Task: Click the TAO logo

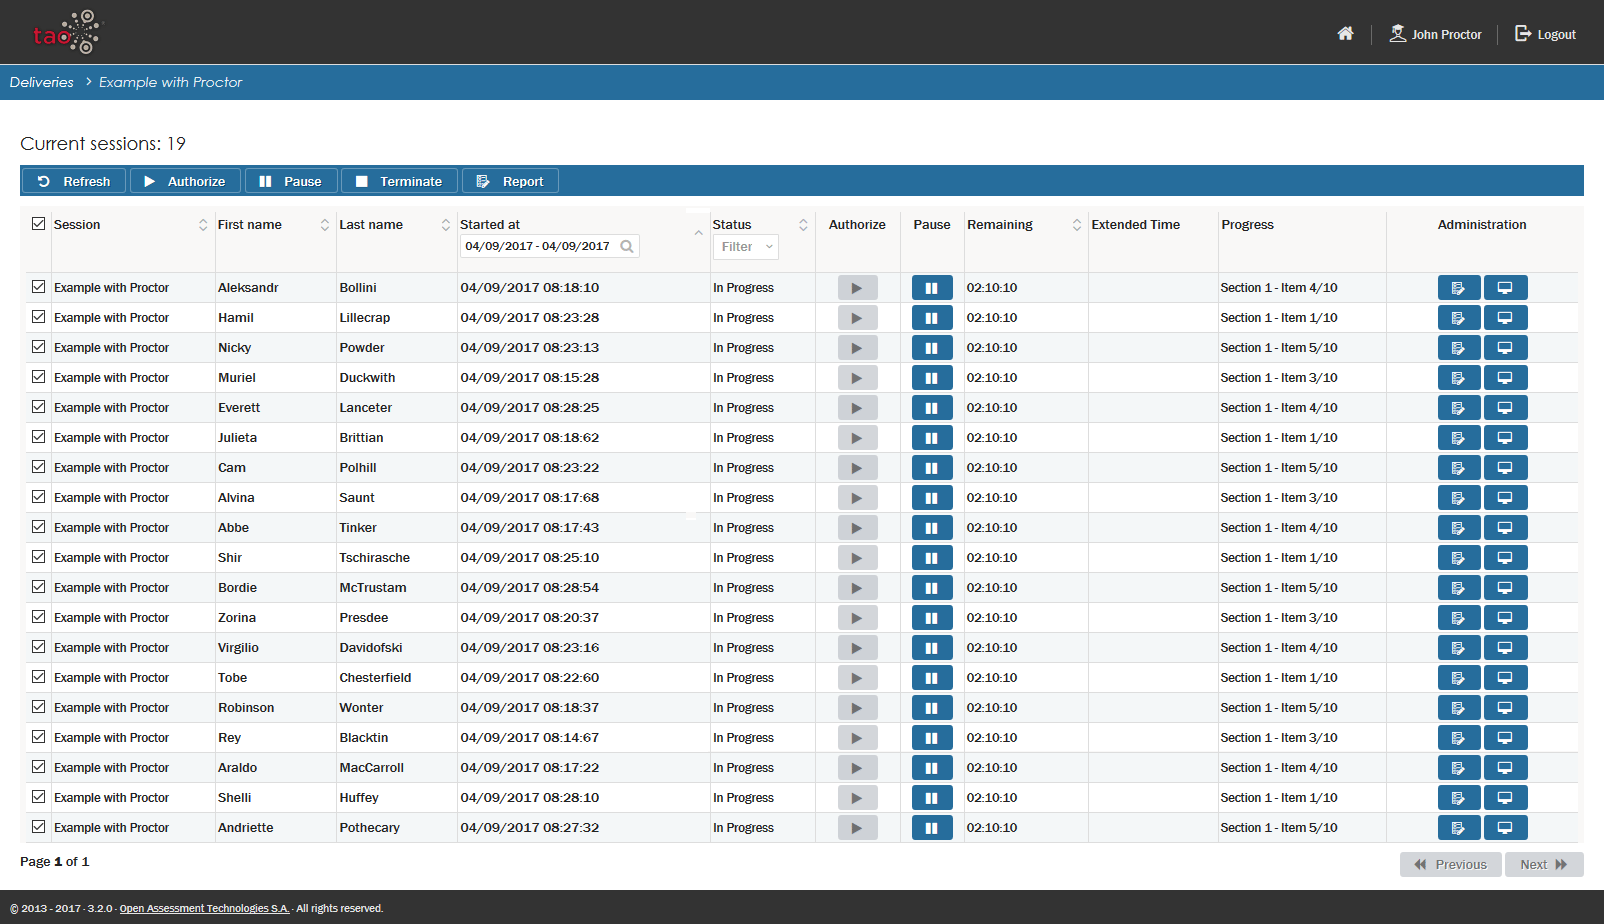Action: click(x=66, y=32)
